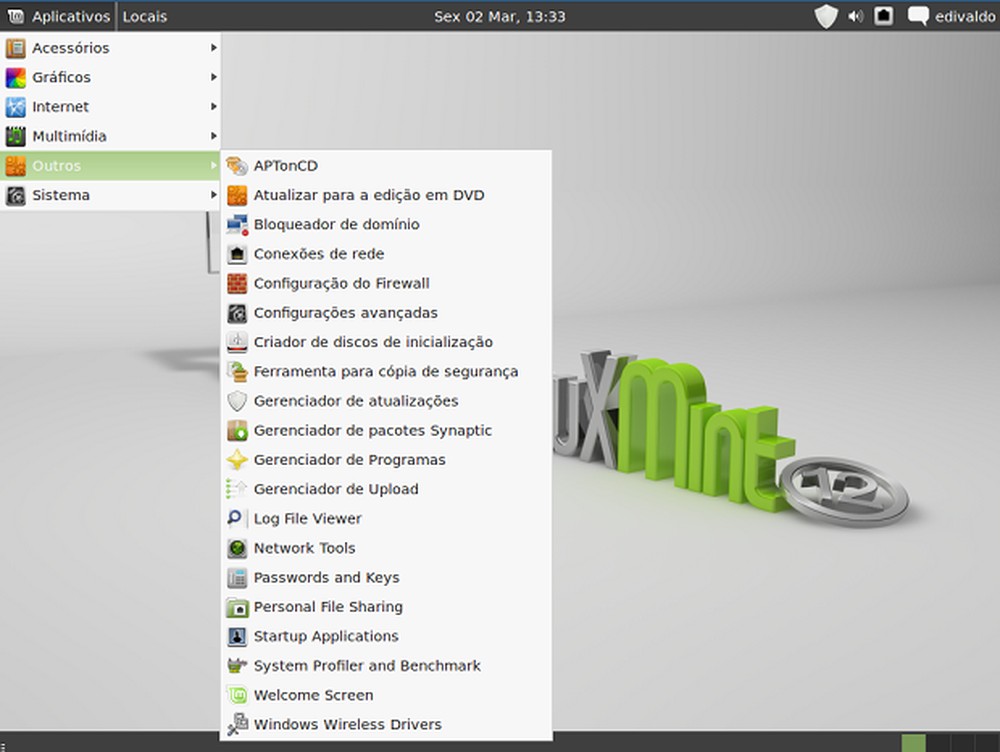The width and height of the screenshot is (1000, 752).
Task: Click the messaging icon next to edivaldo
Action: 916,16
